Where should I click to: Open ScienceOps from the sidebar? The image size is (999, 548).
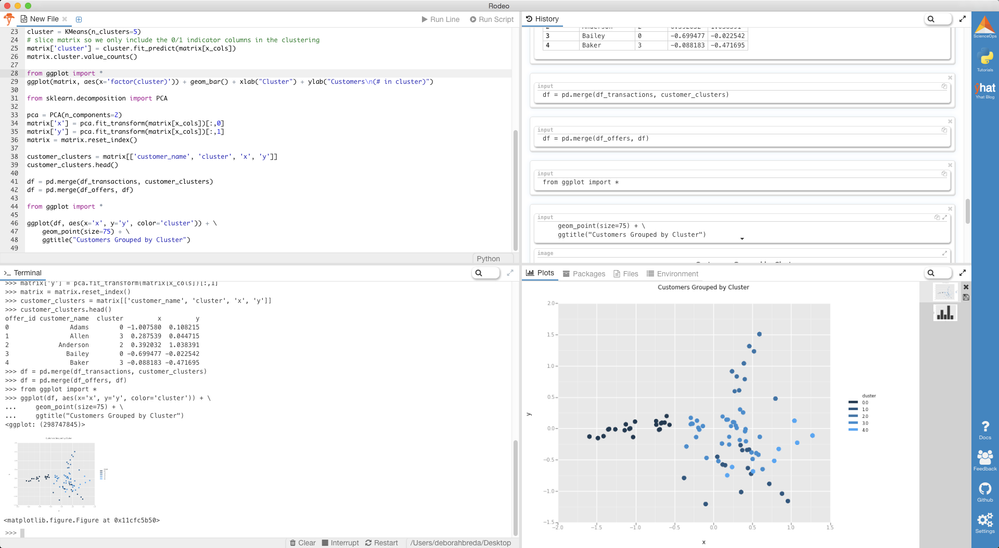pos(985,27)
